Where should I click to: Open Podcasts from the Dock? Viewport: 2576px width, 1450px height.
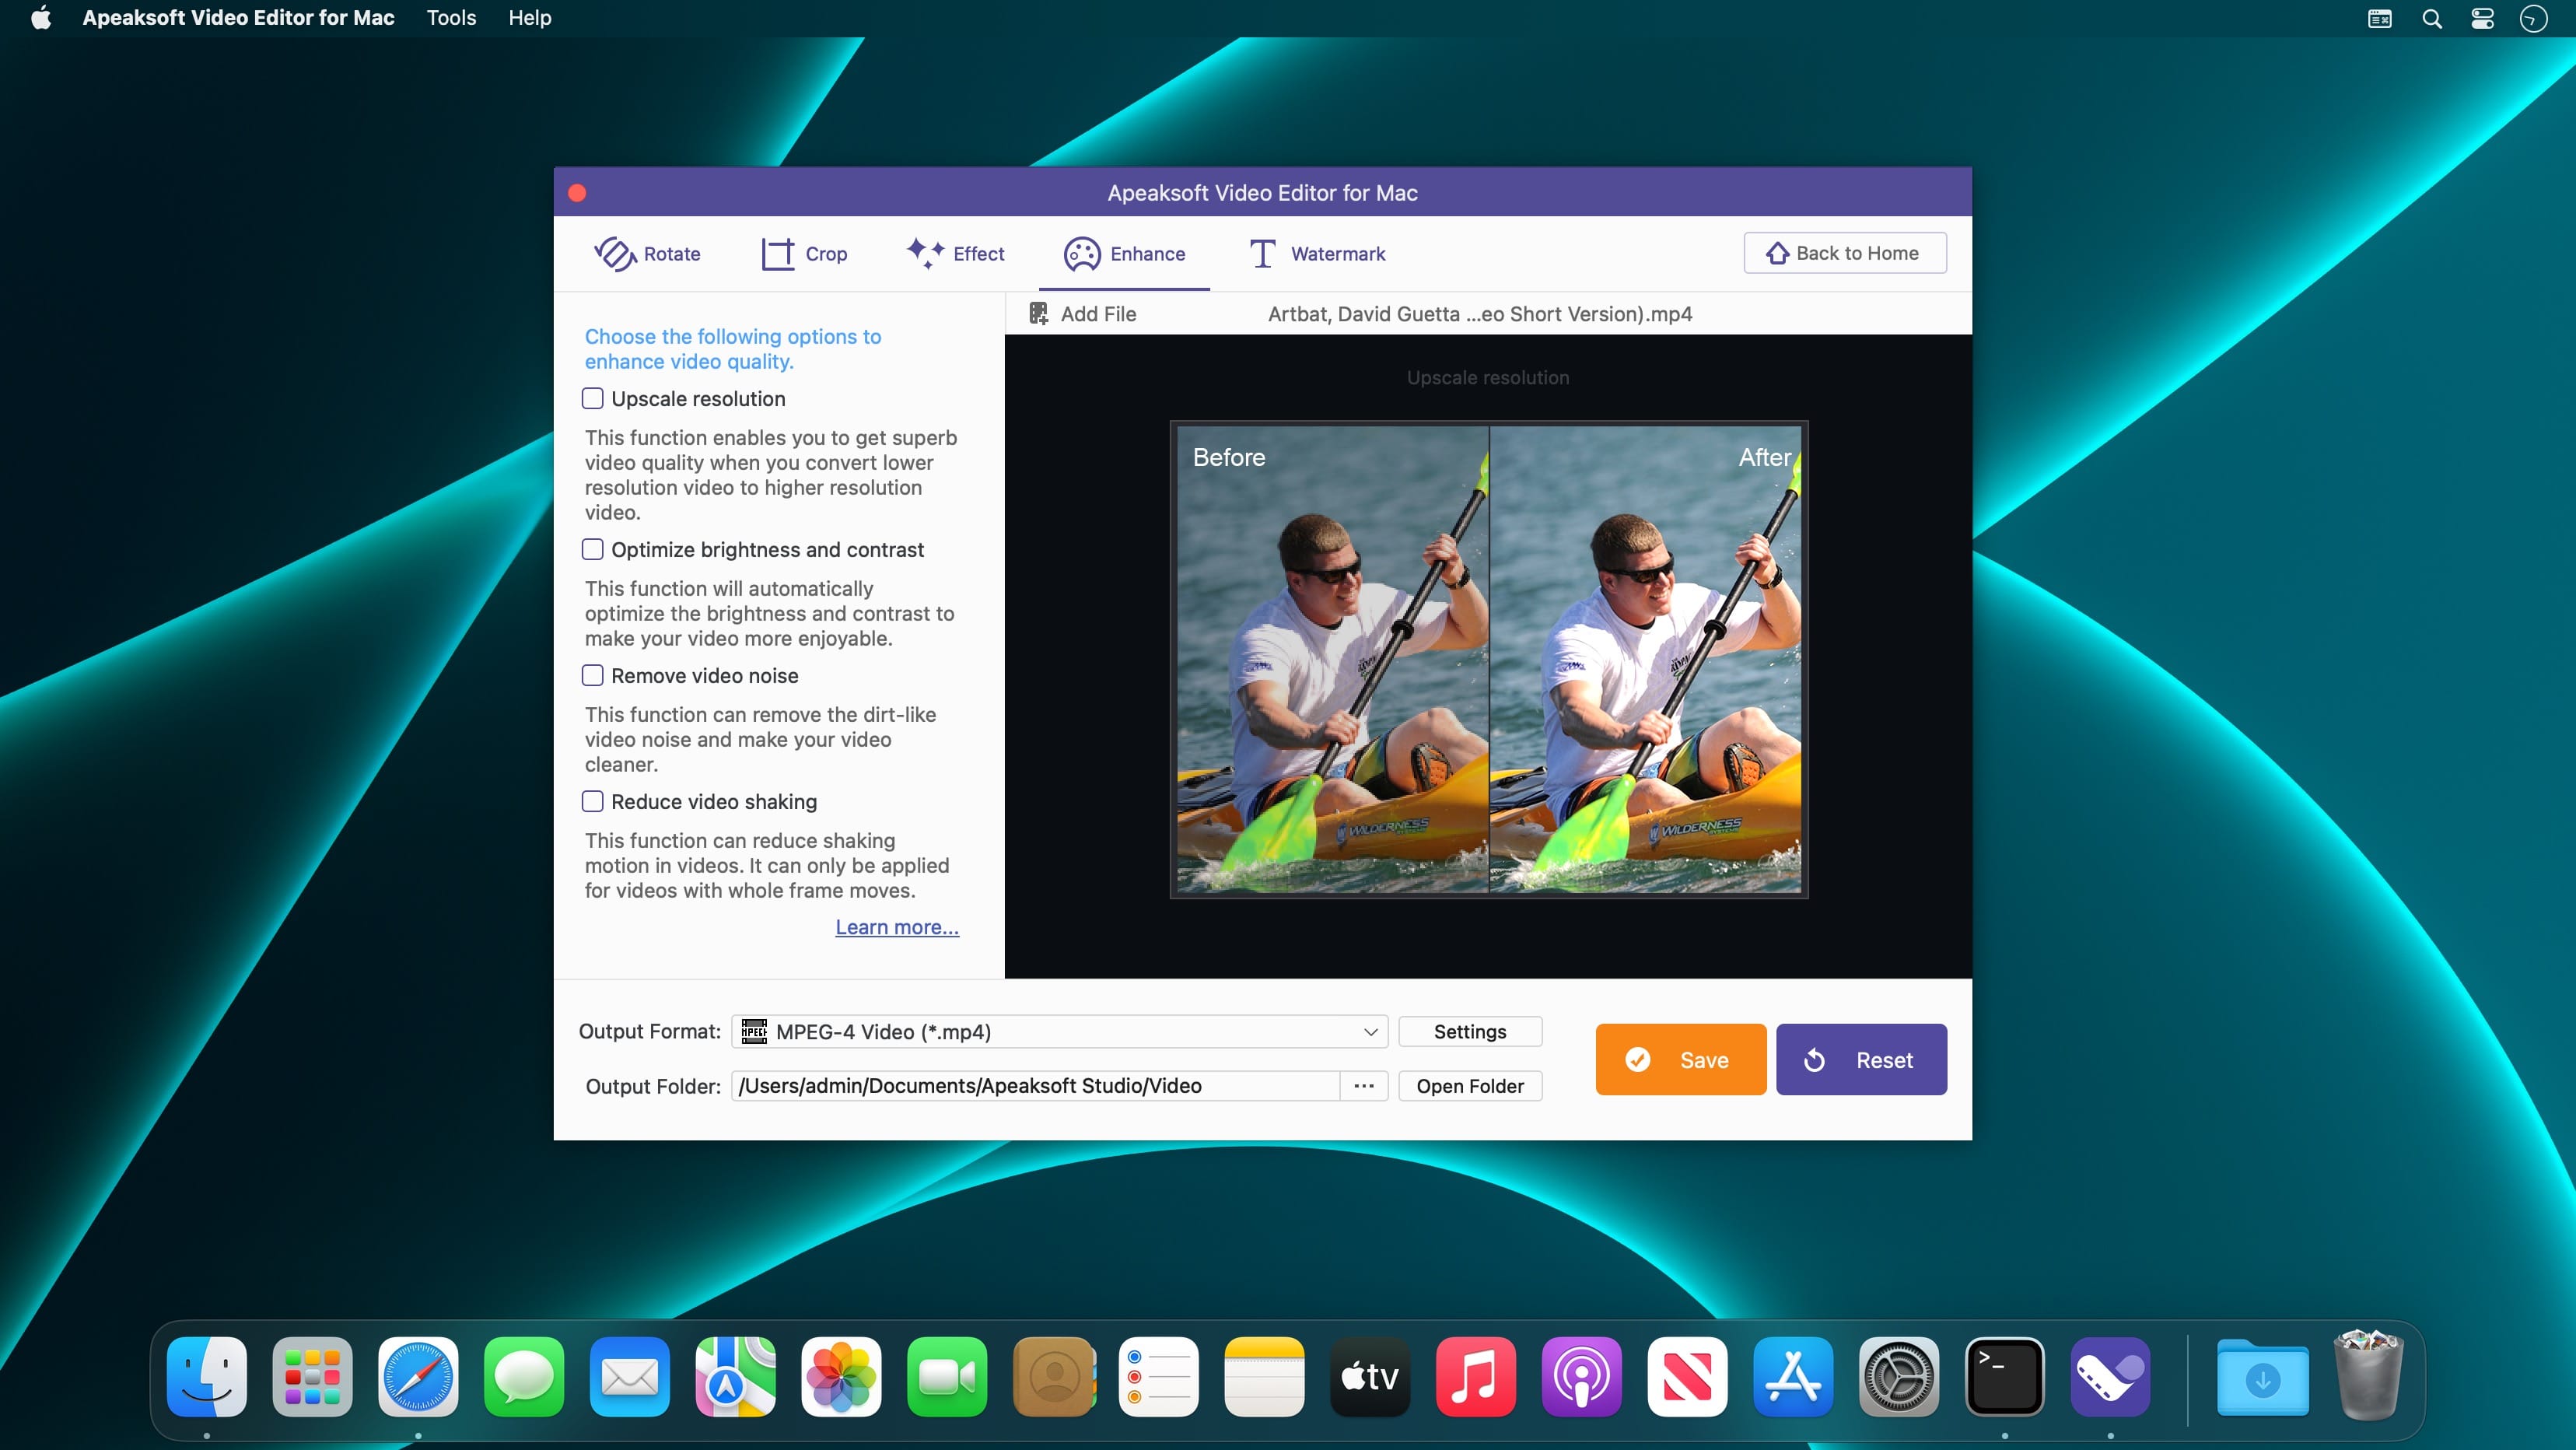click(x=1582, y=1377)
